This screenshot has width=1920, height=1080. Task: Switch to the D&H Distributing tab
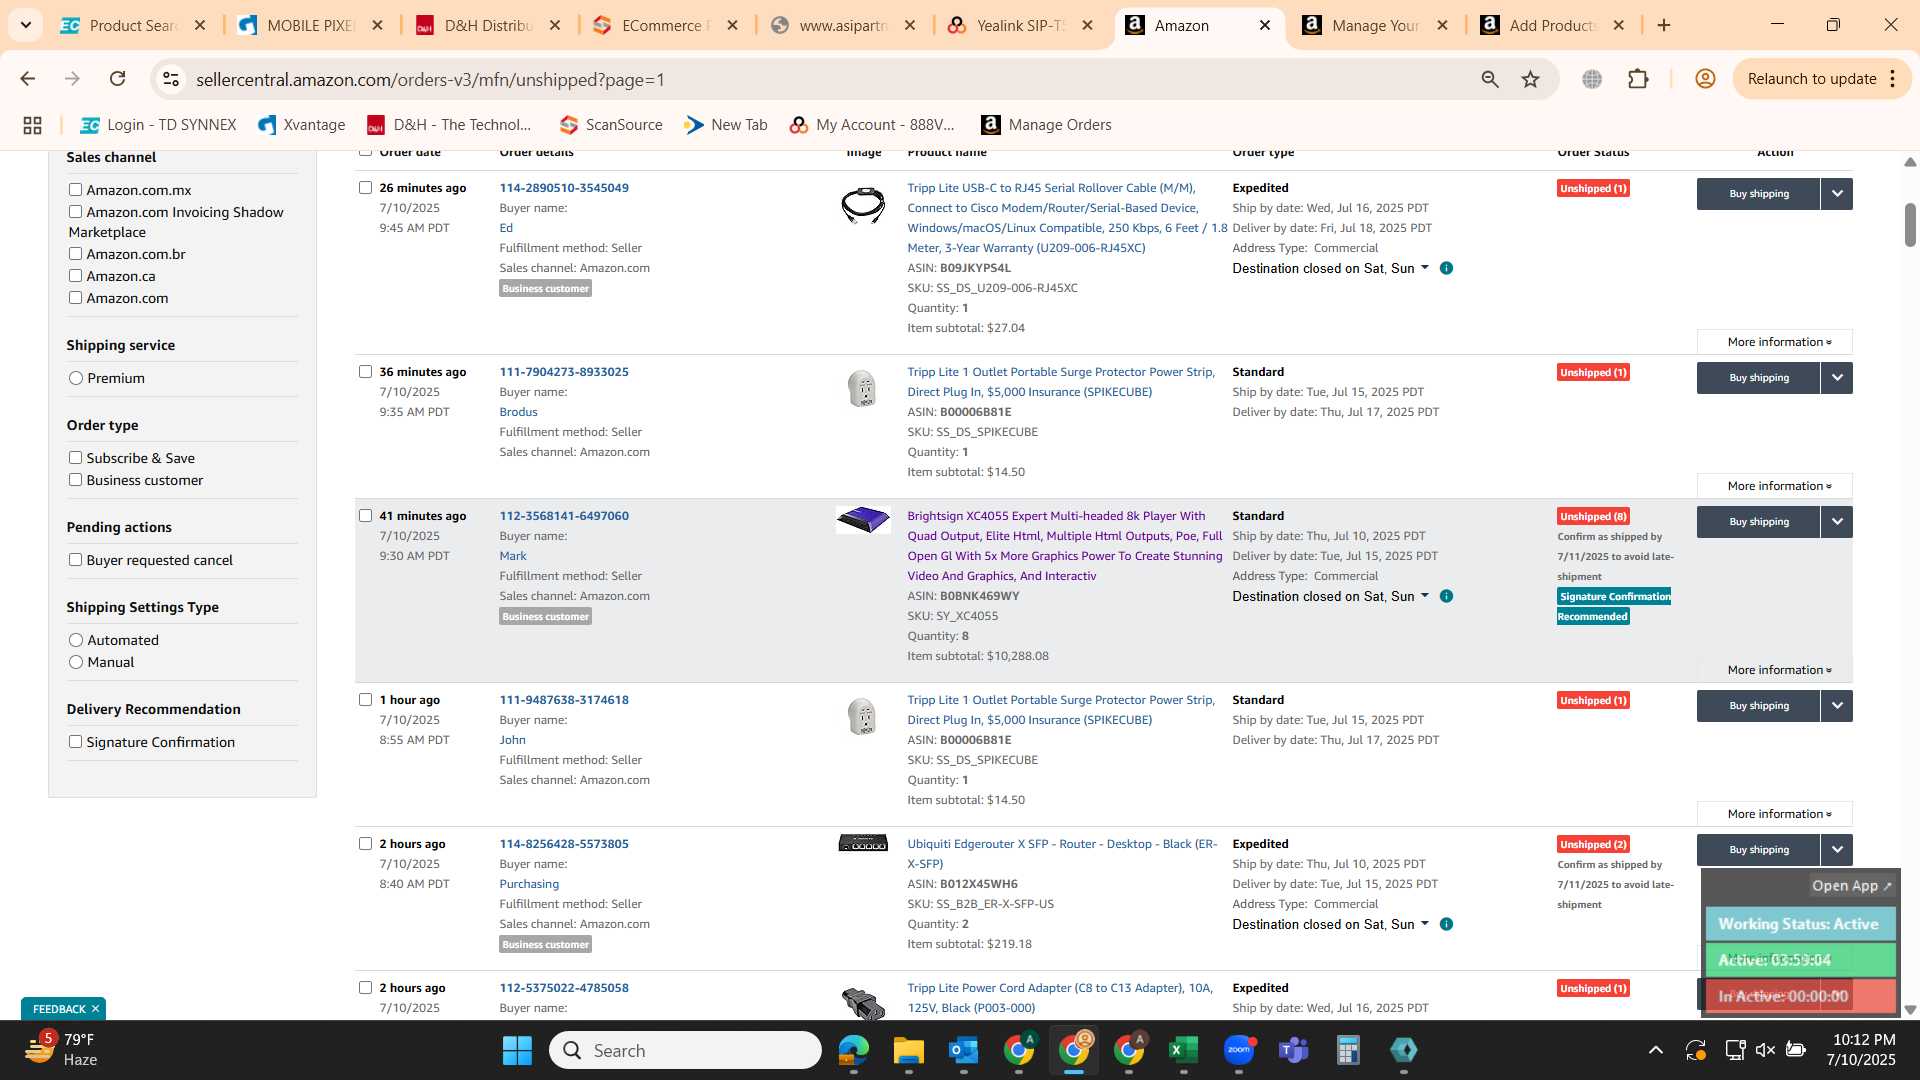pyautogui.click(x=488, y=25)
